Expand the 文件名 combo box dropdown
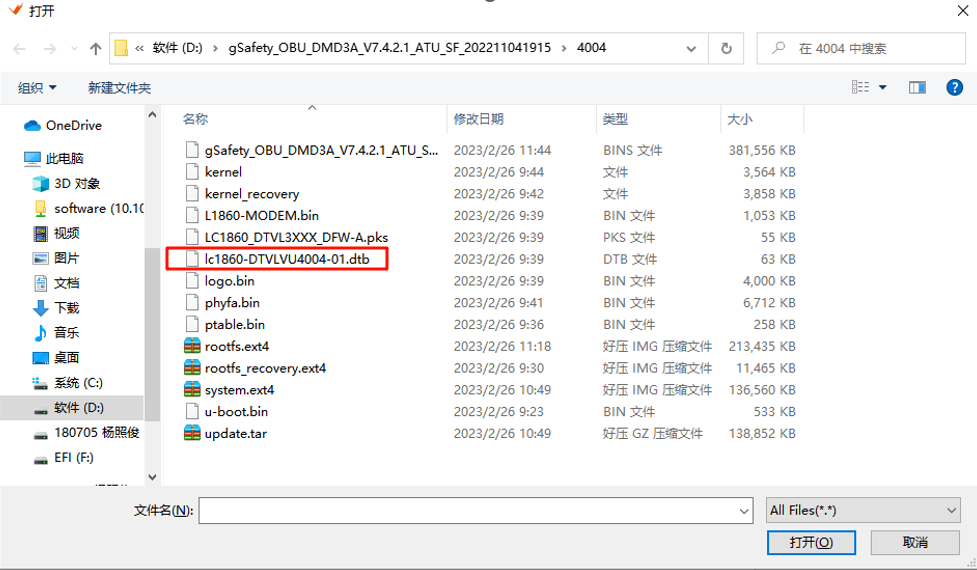This screenshot has height=570, width=977. (744, 511)
